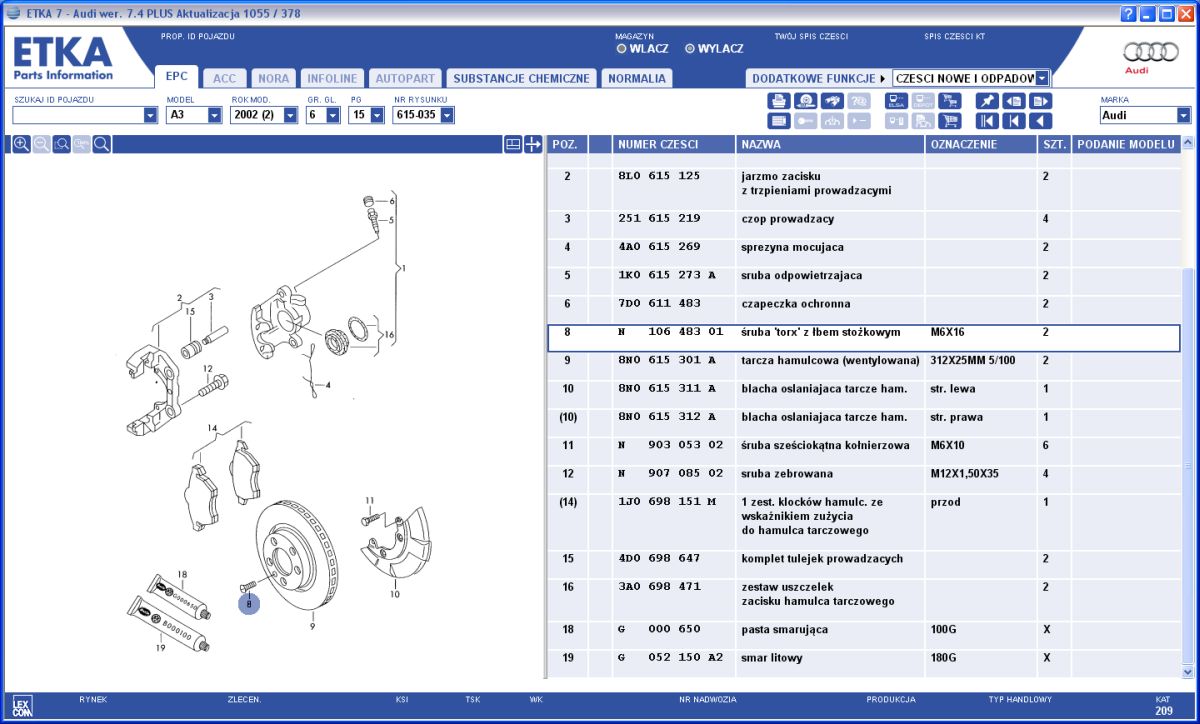Click highlighted position 8 marker in diagram
The image size is (1200, 724).
pyautogui.click(x=249, y=603)
